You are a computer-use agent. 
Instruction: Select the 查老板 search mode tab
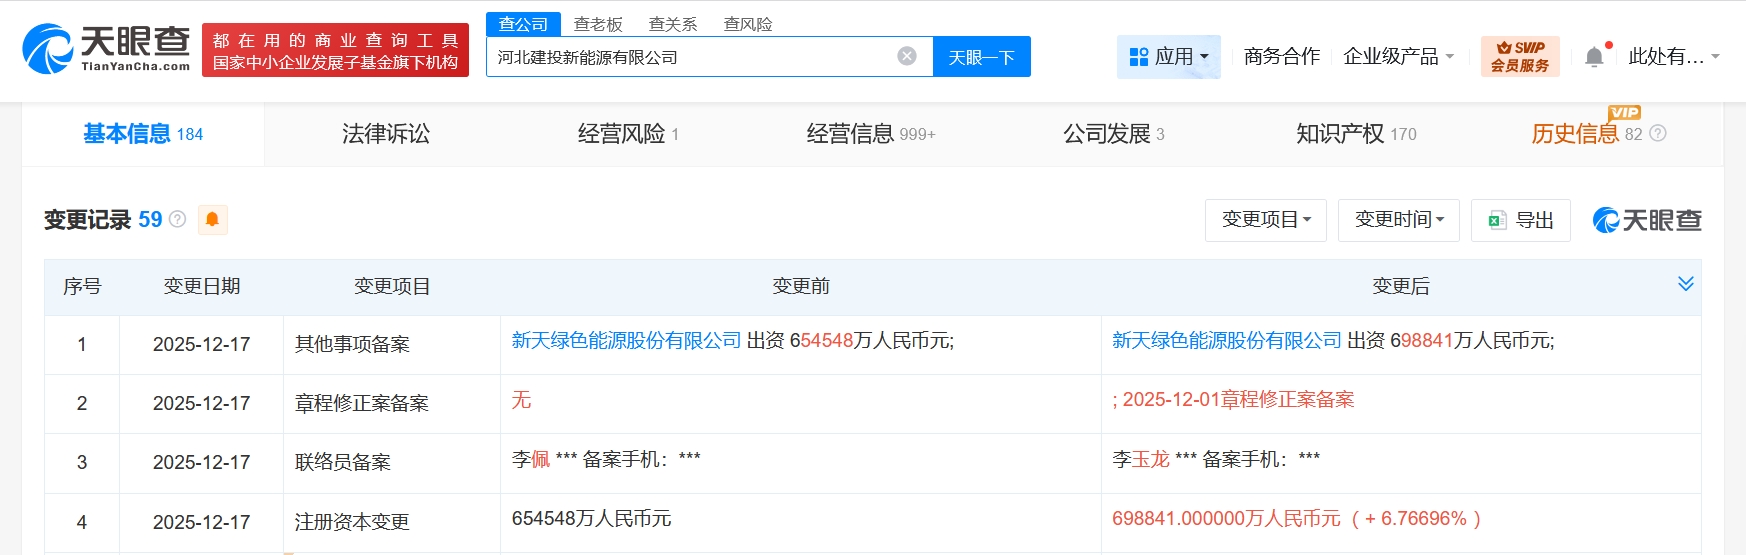[598, 24]
